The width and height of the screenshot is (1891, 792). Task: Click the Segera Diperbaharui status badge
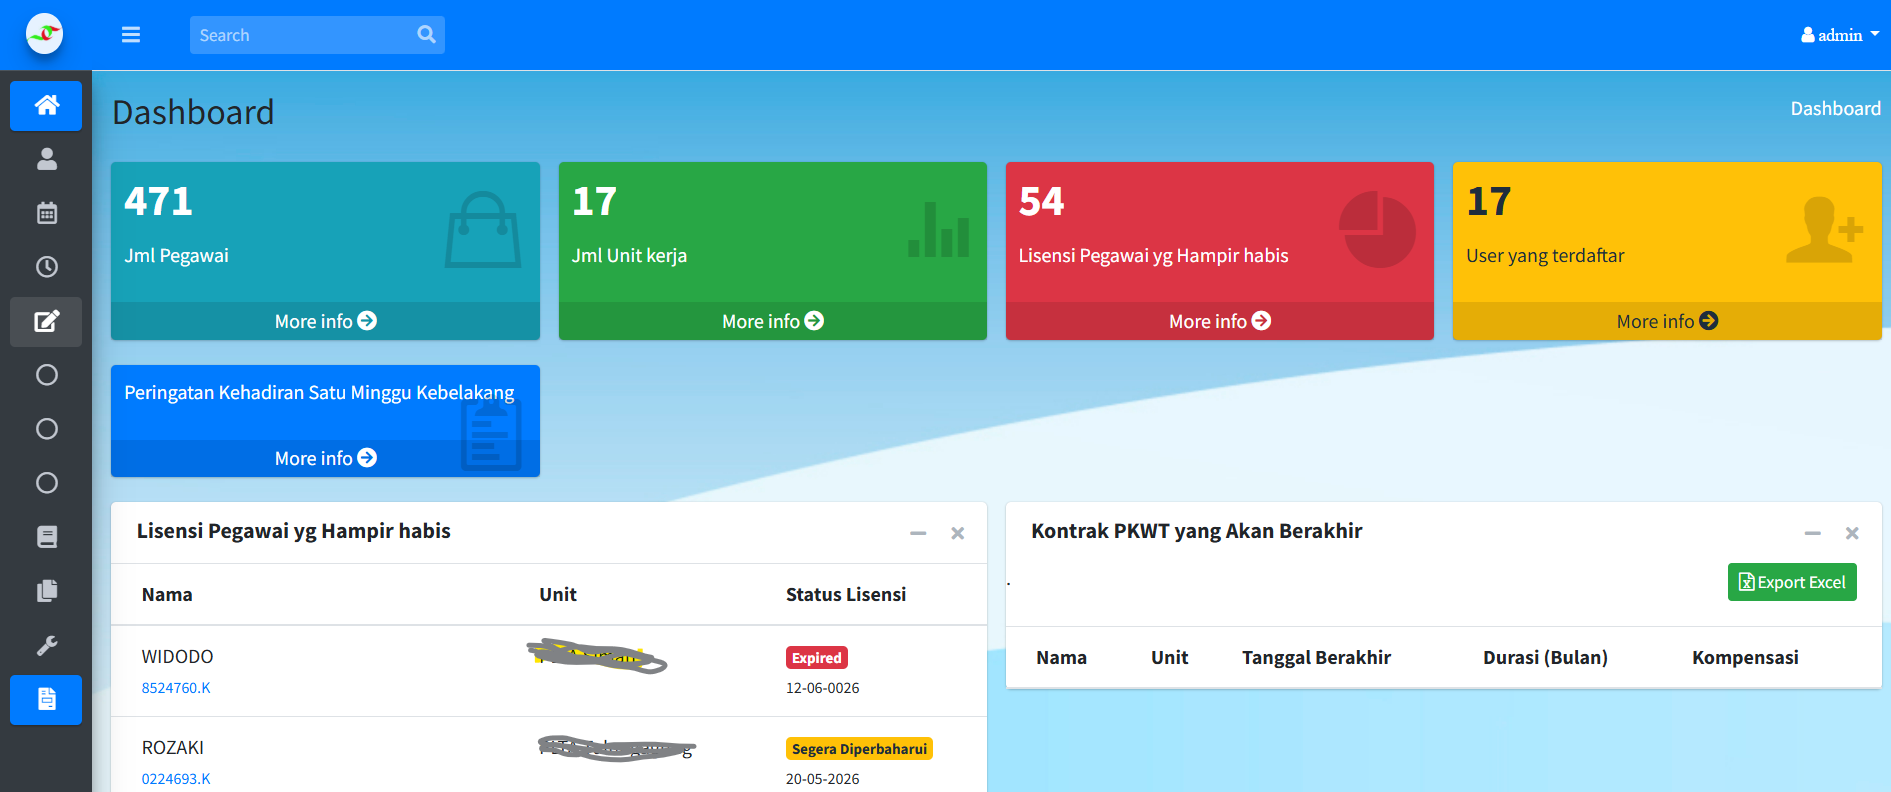pos(859,749)
